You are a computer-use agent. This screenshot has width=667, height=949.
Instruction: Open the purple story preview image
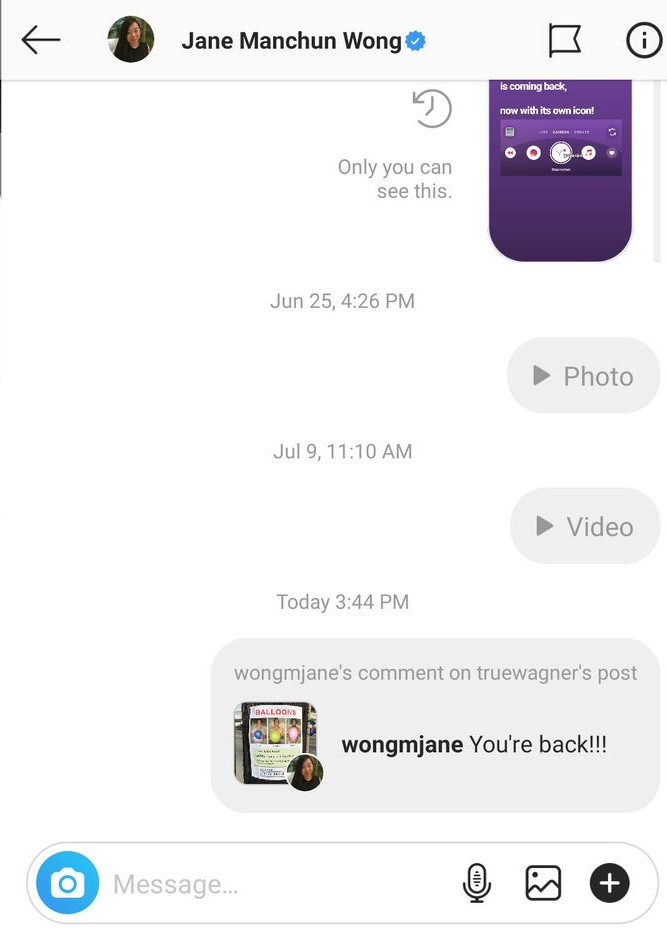coord(560,170)
